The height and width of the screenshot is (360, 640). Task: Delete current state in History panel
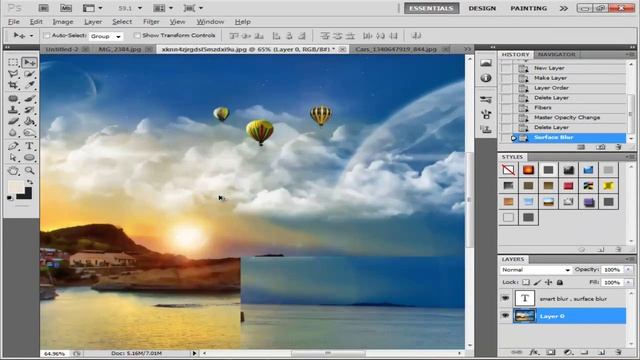(x=618, y=147)
